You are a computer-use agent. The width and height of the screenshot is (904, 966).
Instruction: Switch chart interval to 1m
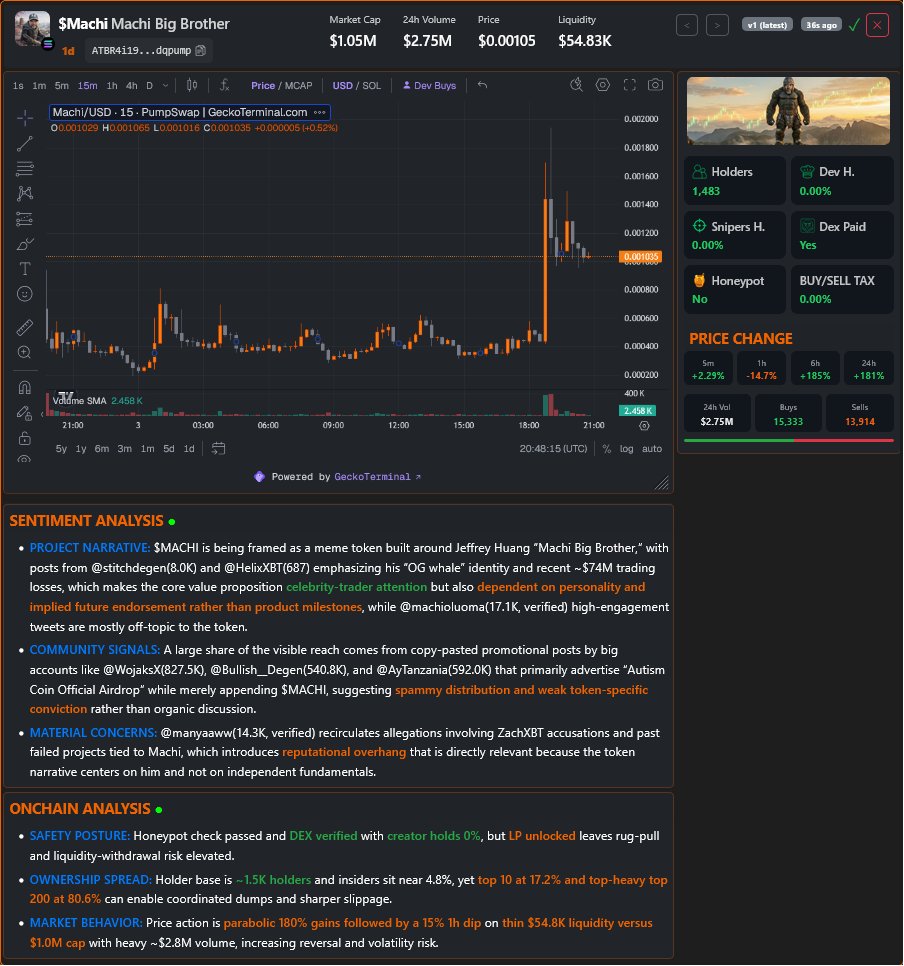(x=39, y=86)
